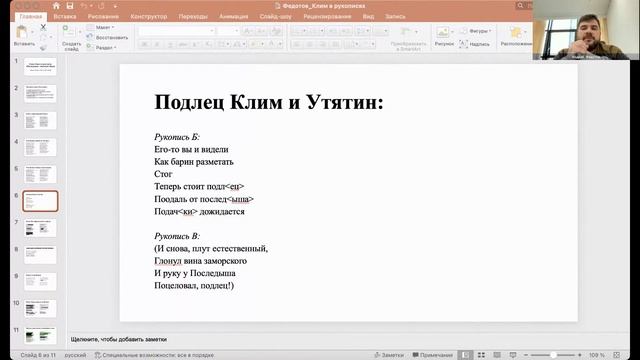The height and width of the screenshot is (360, 640).
Task: Switch to Slide Sorter grid view icon
Action: pos(481,355)
